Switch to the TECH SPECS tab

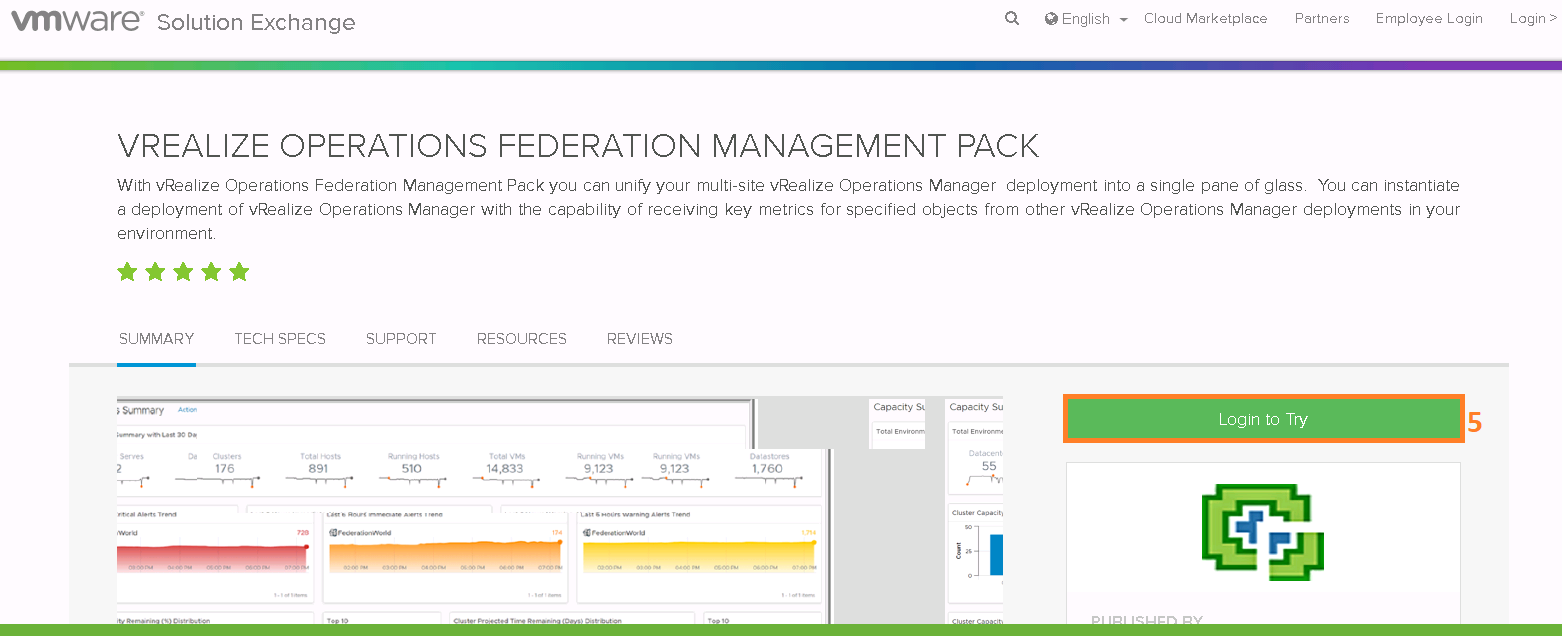pos(280,338)
